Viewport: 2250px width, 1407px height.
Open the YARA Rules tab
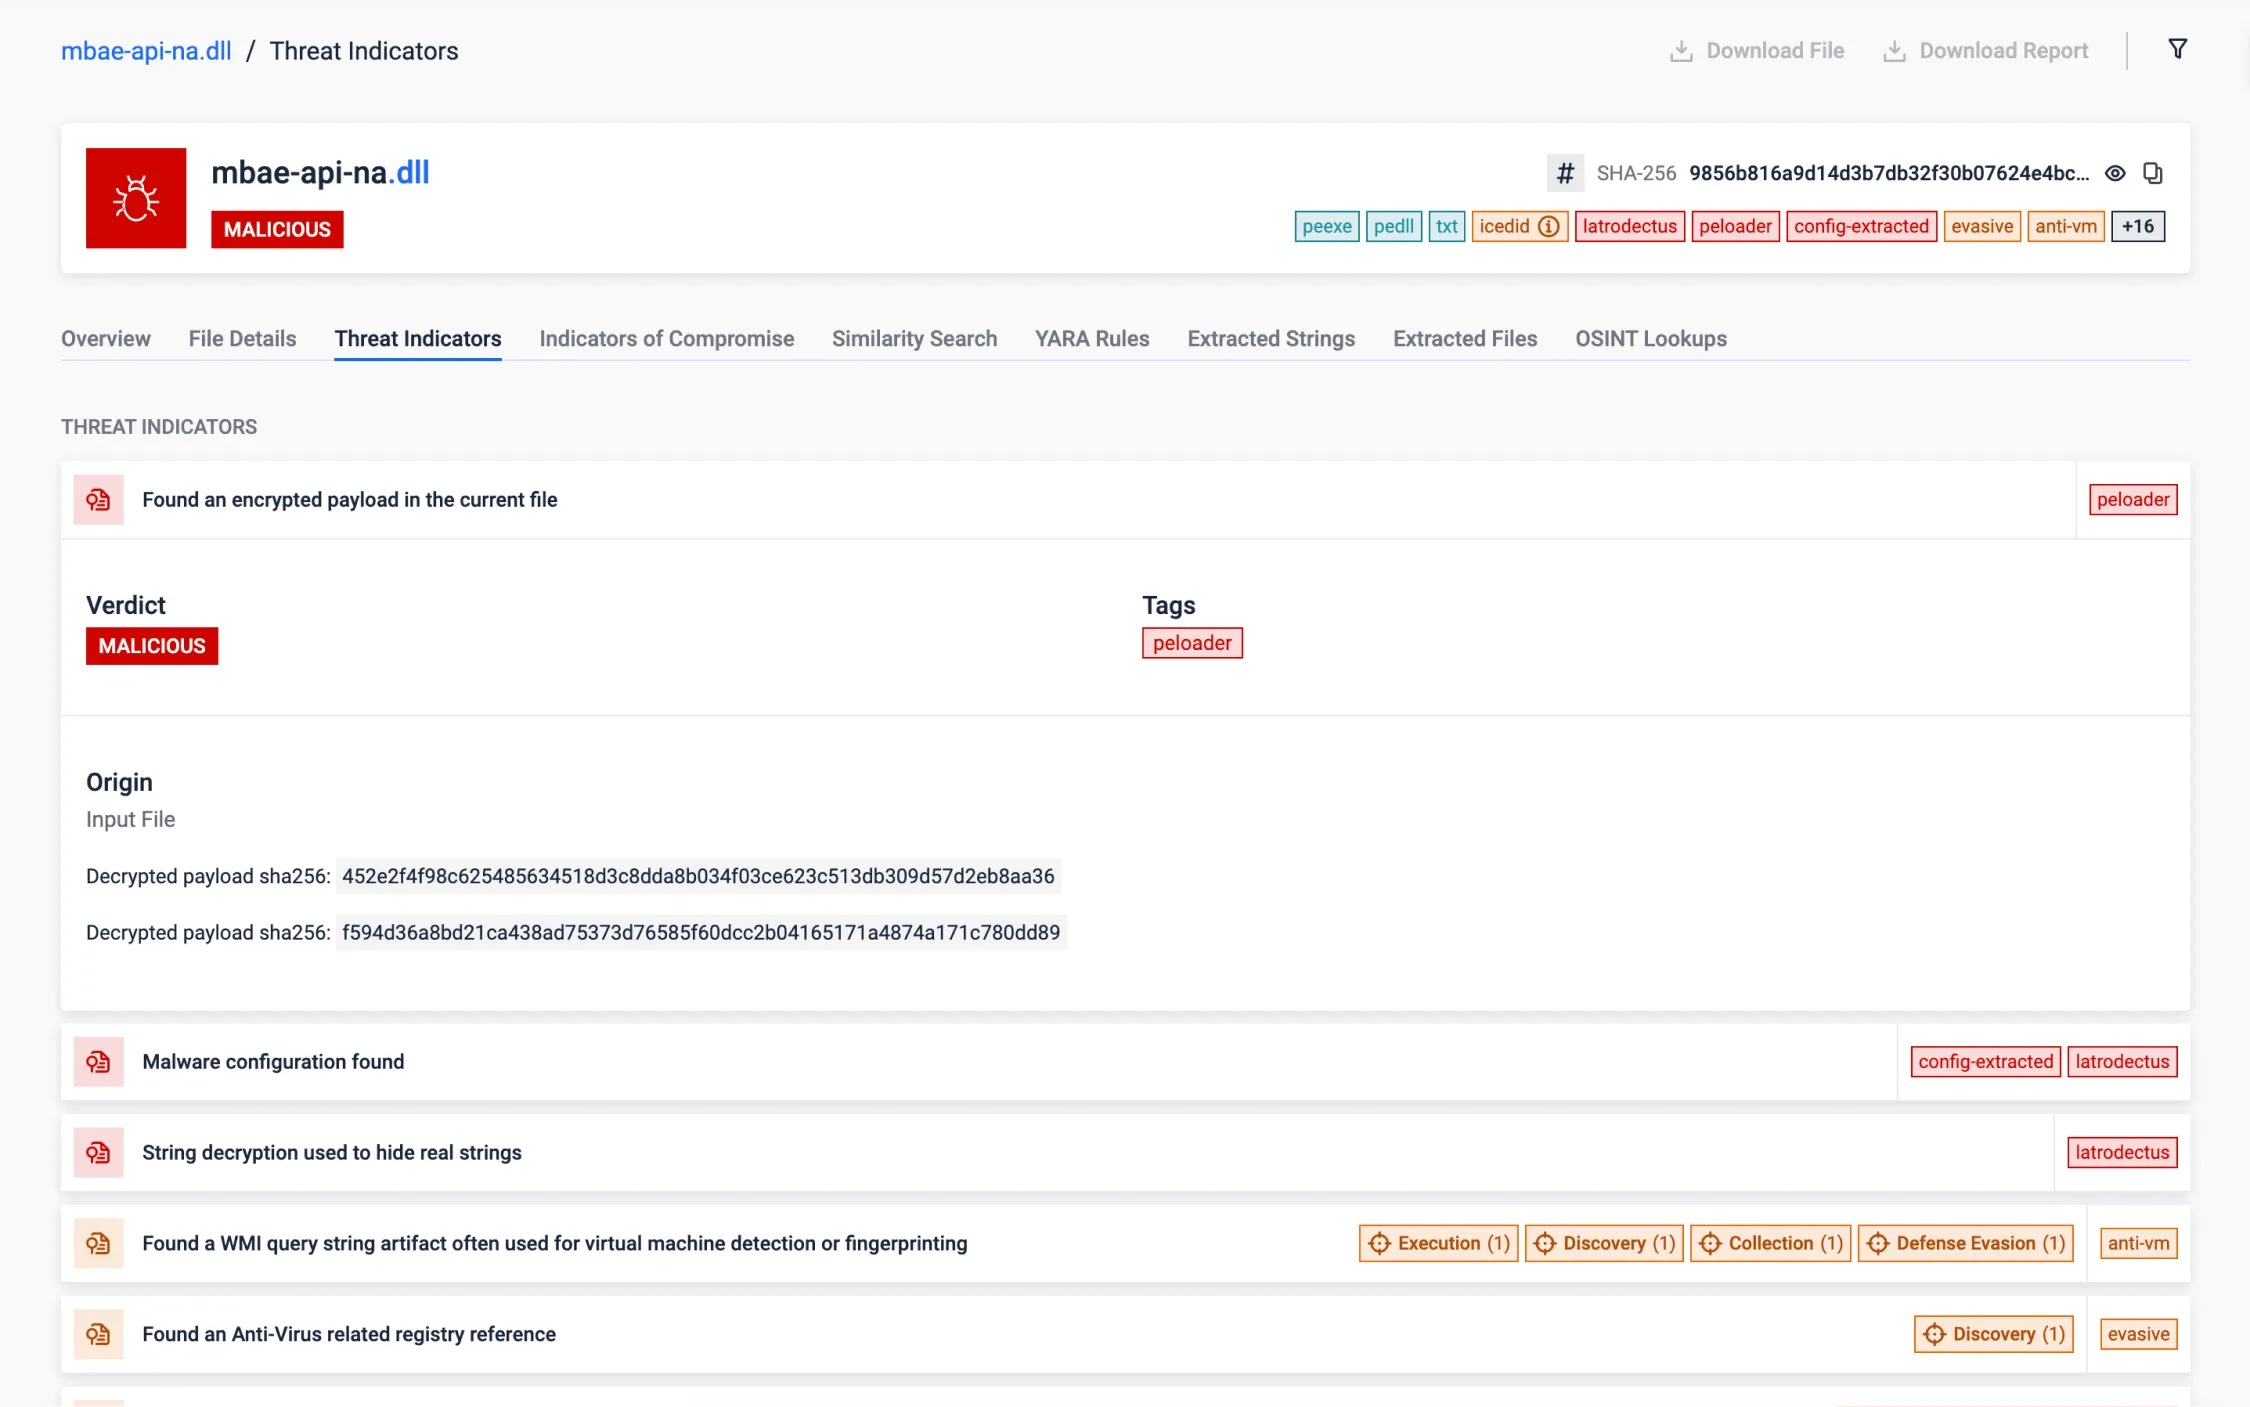tap(1091, 338)
